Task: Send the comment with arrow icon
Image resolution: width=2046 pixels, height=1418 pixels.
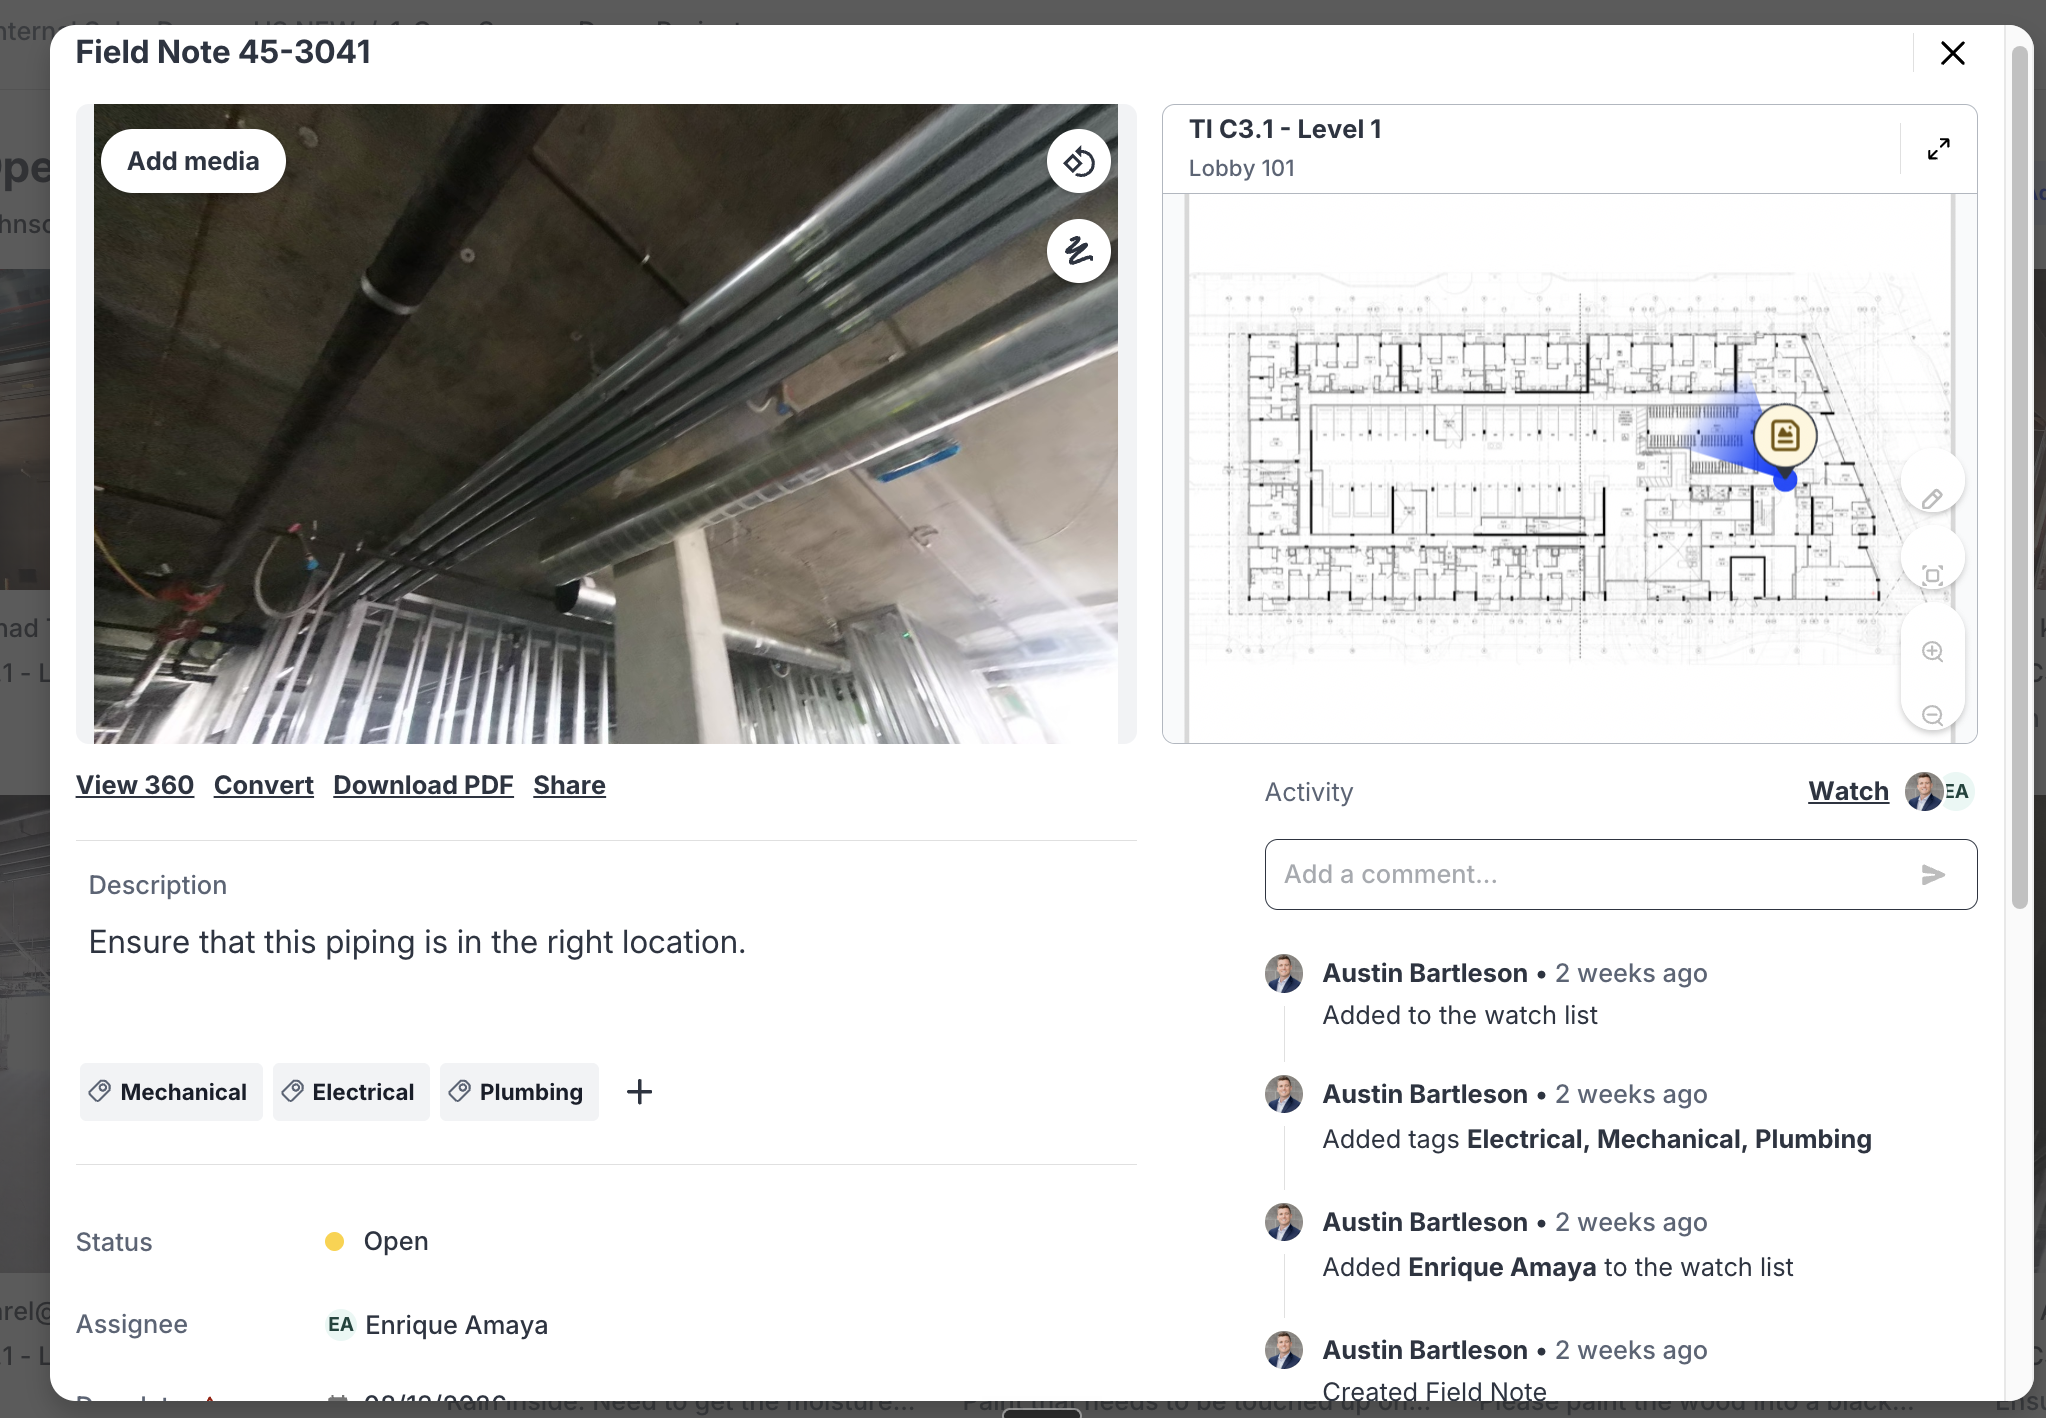Action: 1932,875
